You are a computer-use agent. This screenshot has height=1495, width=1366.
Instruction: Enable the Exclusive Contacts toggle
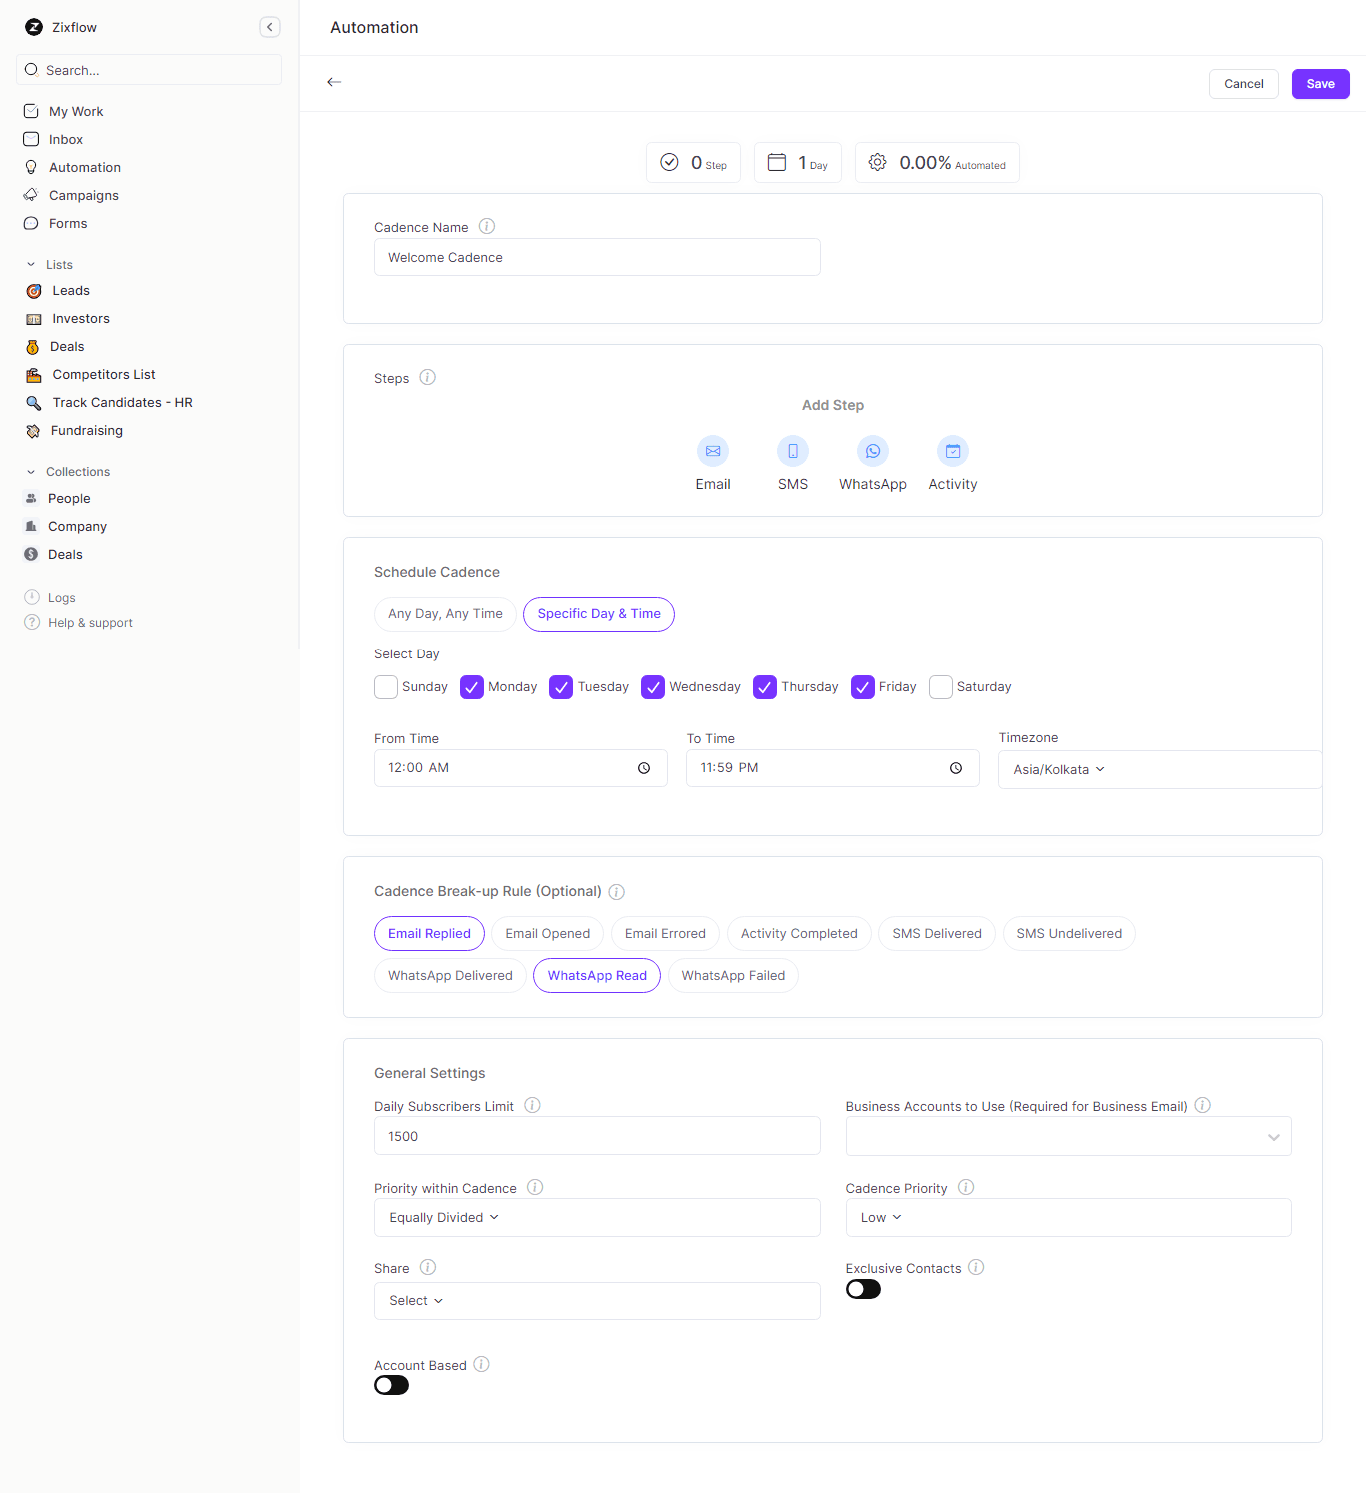(863, 1289)
